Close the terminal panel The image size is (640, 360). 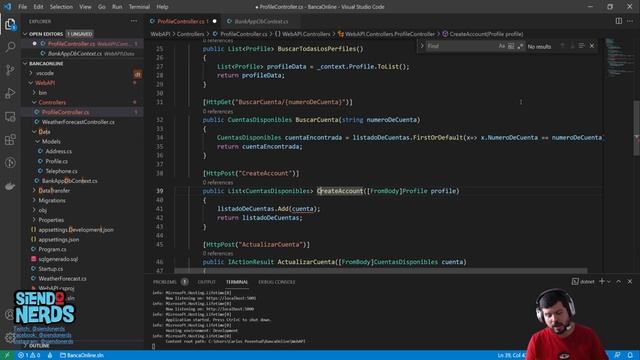pos(630,281)
